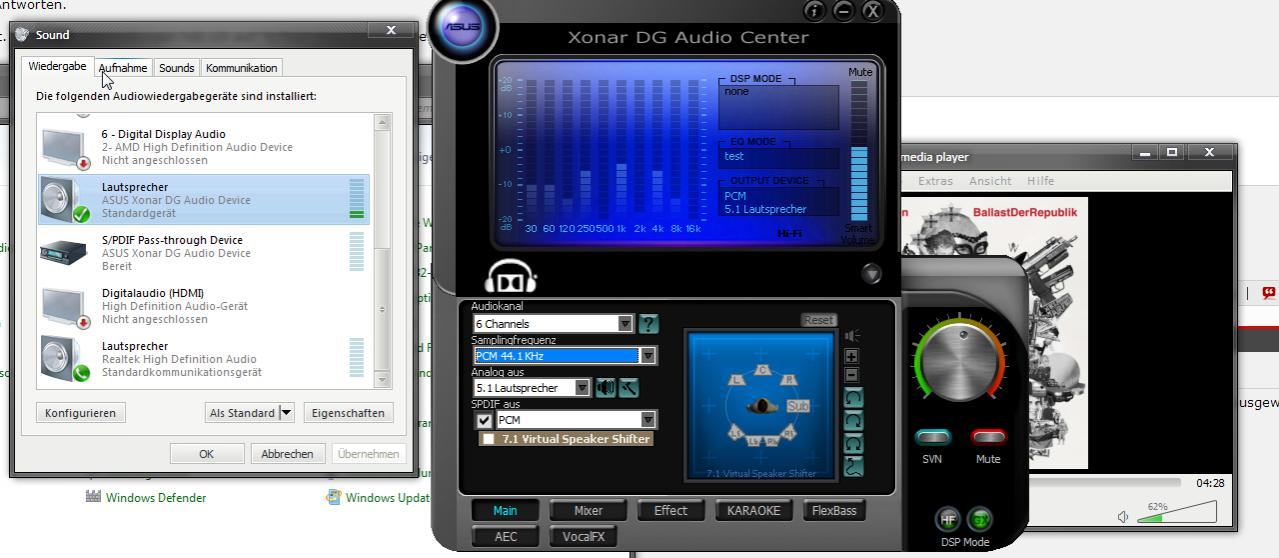Click the third rotate icon beside the speaker shifter
The width and height of the screenshot is (1279, 558).
point(854,444)
